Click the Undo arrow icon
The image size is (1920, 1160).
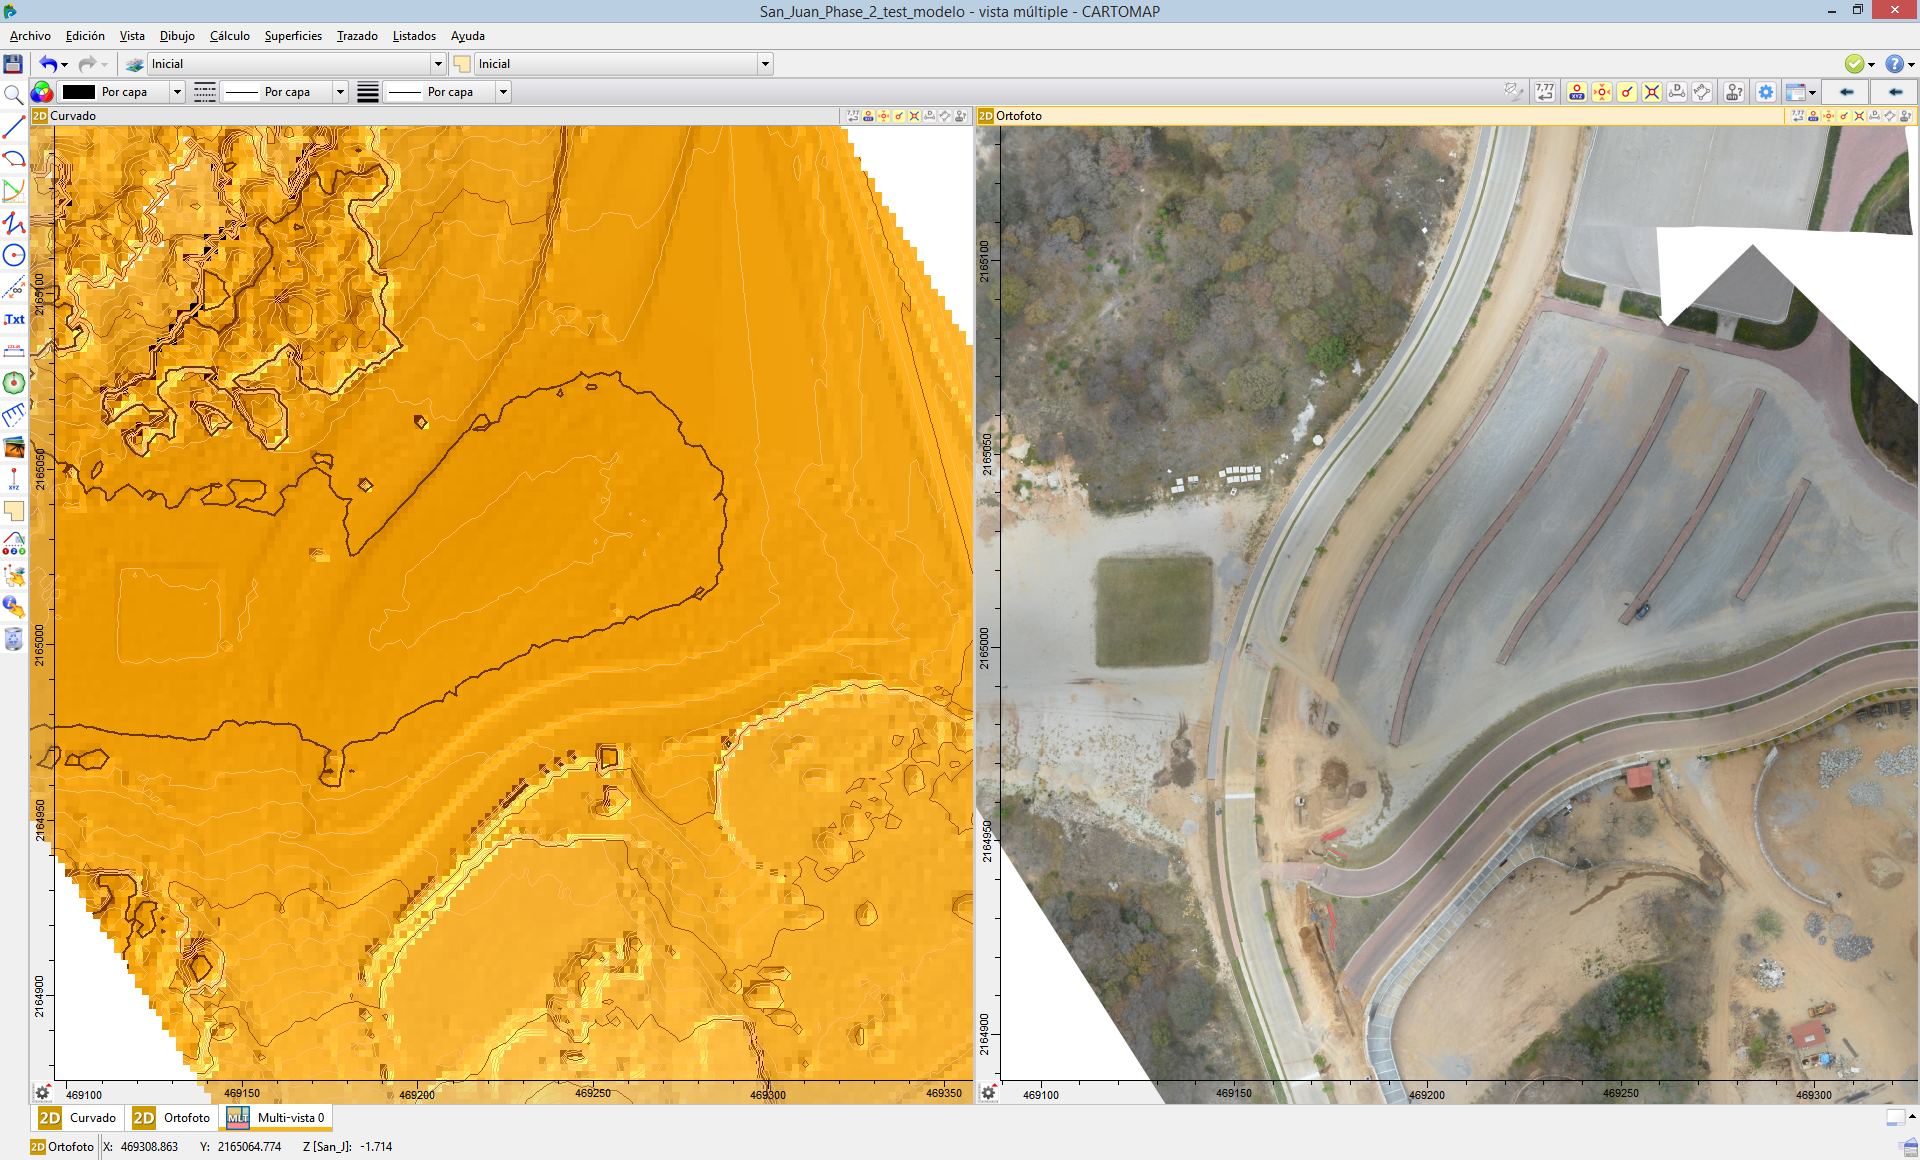[x=47, y=64]
